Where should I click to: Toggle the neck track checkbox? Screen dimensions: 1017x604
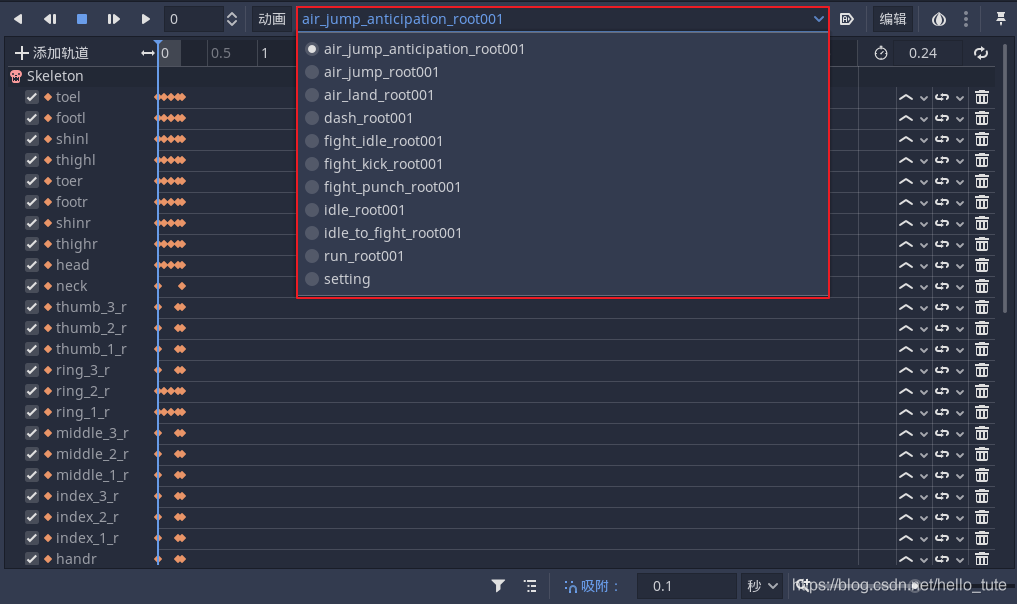point(32,286)
